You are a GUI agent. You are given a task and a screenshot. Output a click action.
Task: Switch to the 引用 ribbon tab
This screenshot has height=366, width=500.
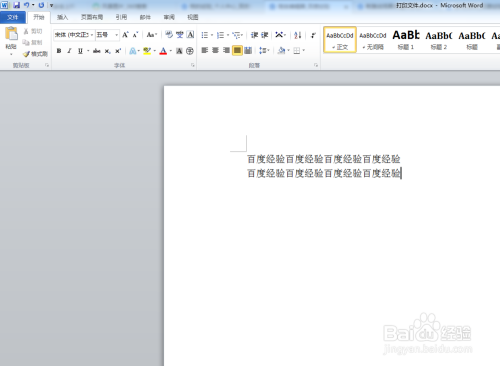click(121, 17)
